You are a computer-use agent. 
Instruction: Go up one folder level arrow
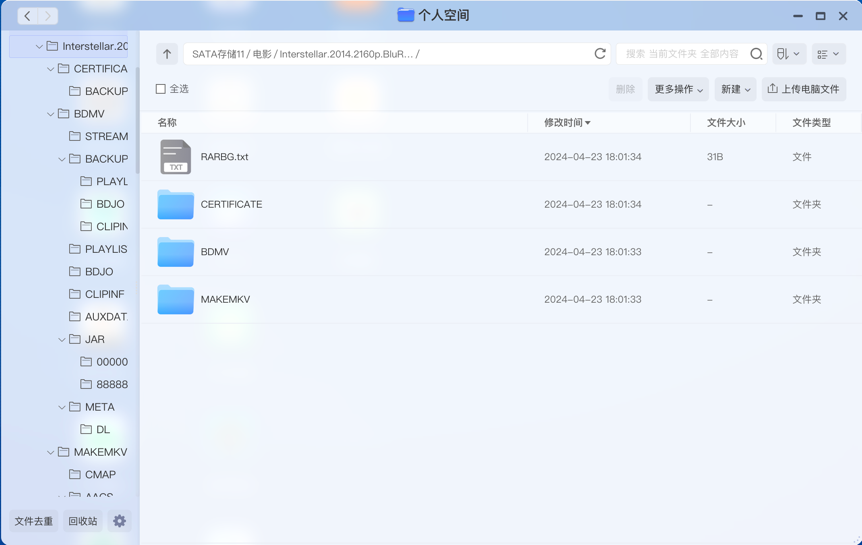167,54
